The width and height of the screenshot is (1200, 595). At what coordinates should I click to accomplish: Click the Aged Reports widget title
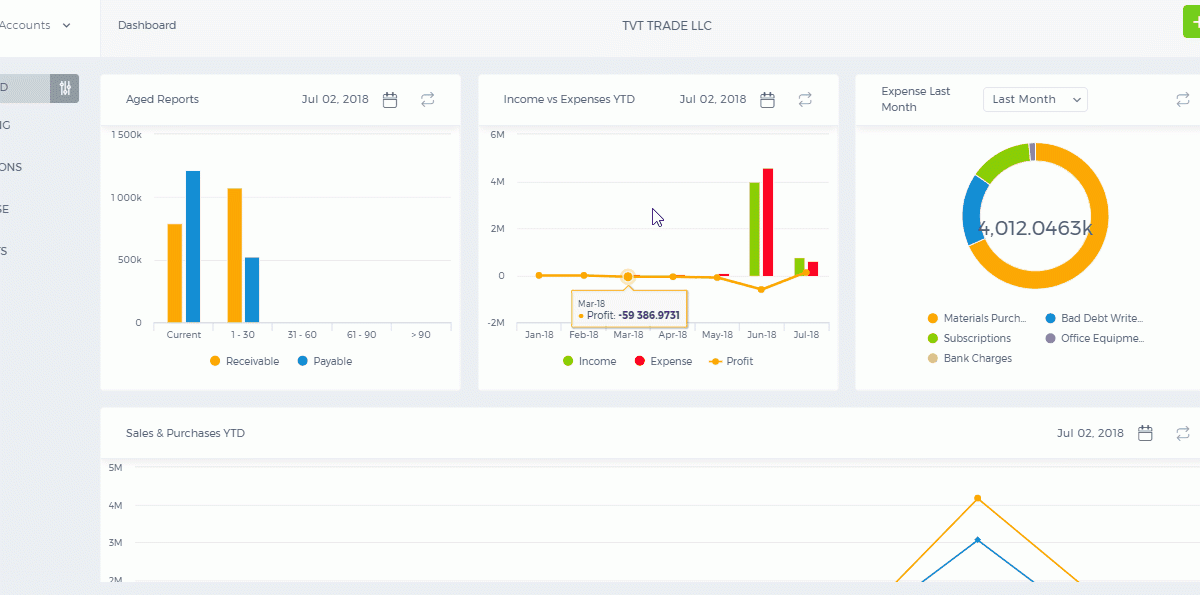(x=162, y=100)
